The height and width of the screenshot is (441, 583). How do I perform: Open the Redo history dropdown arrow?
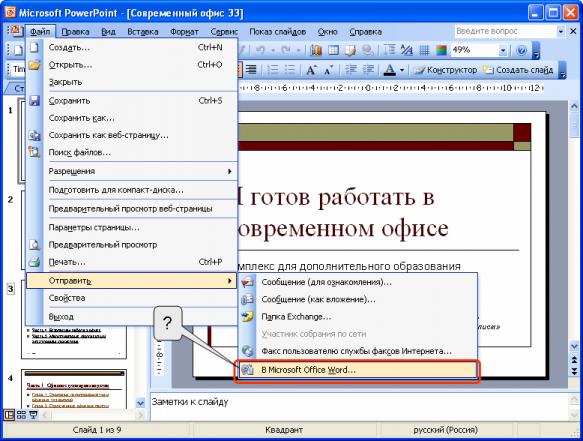click(298, 50)
